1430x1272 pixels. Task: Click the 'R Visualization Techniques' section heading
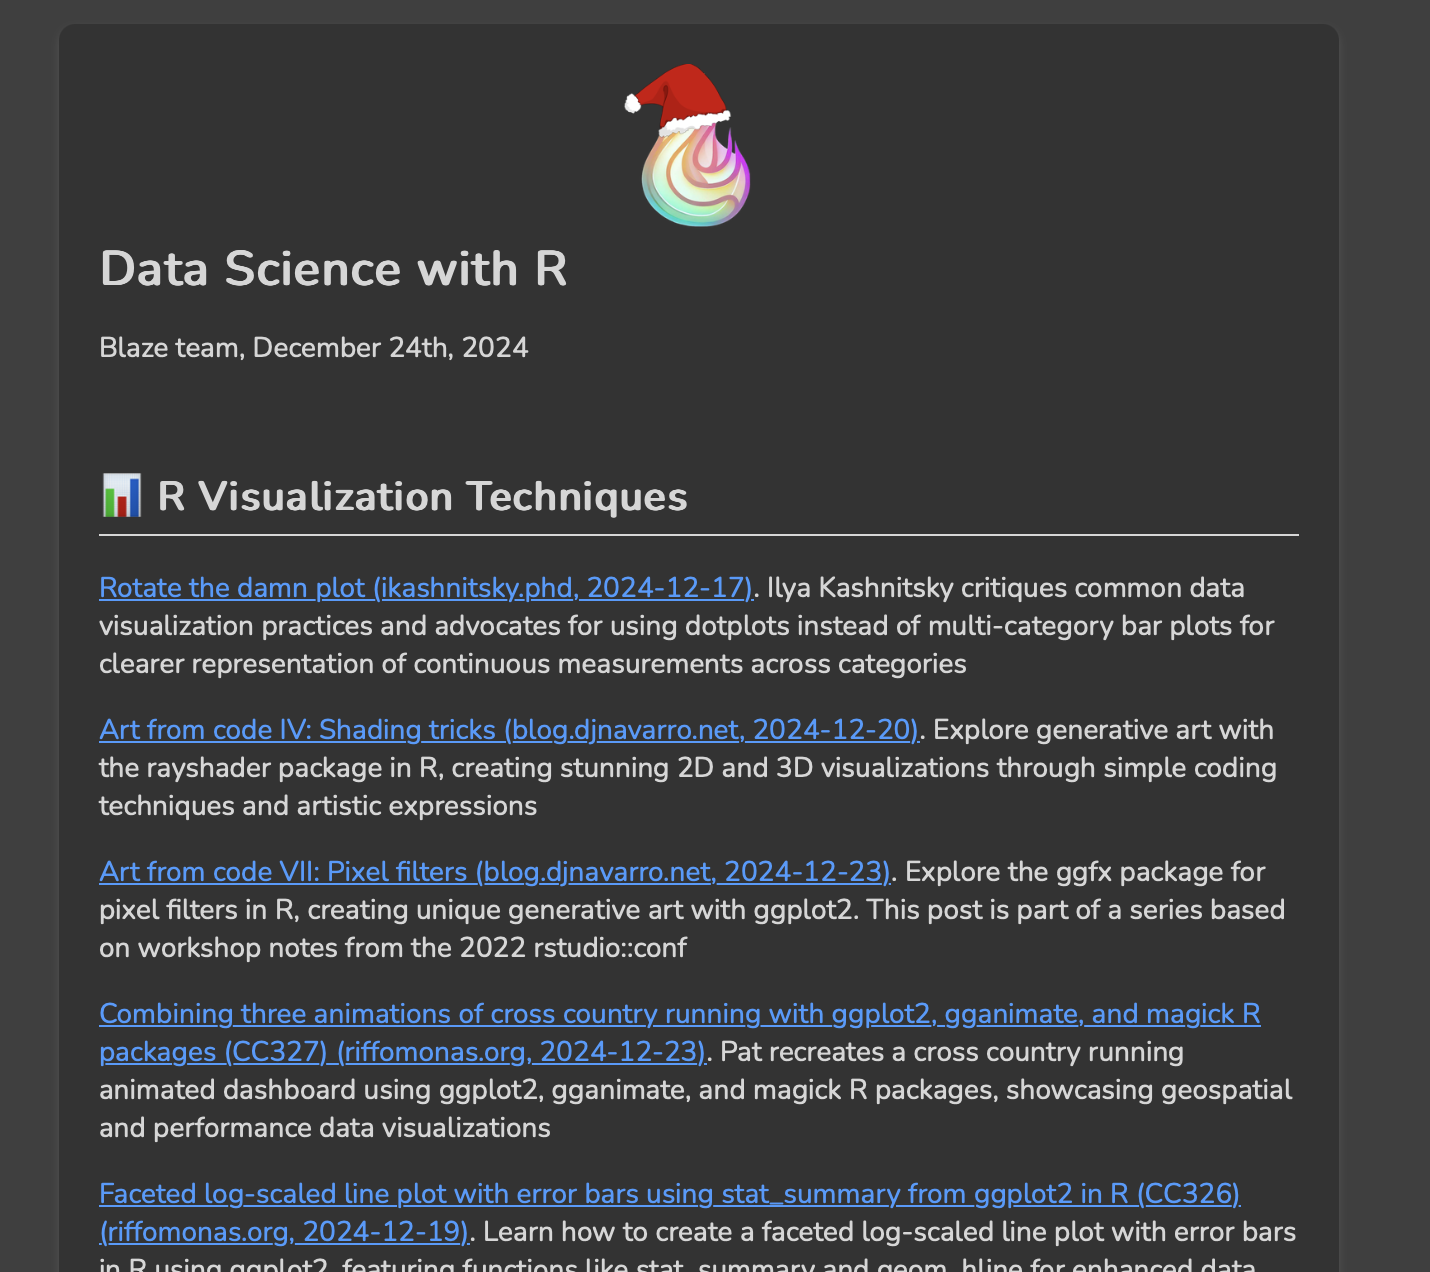click(423, 496)
